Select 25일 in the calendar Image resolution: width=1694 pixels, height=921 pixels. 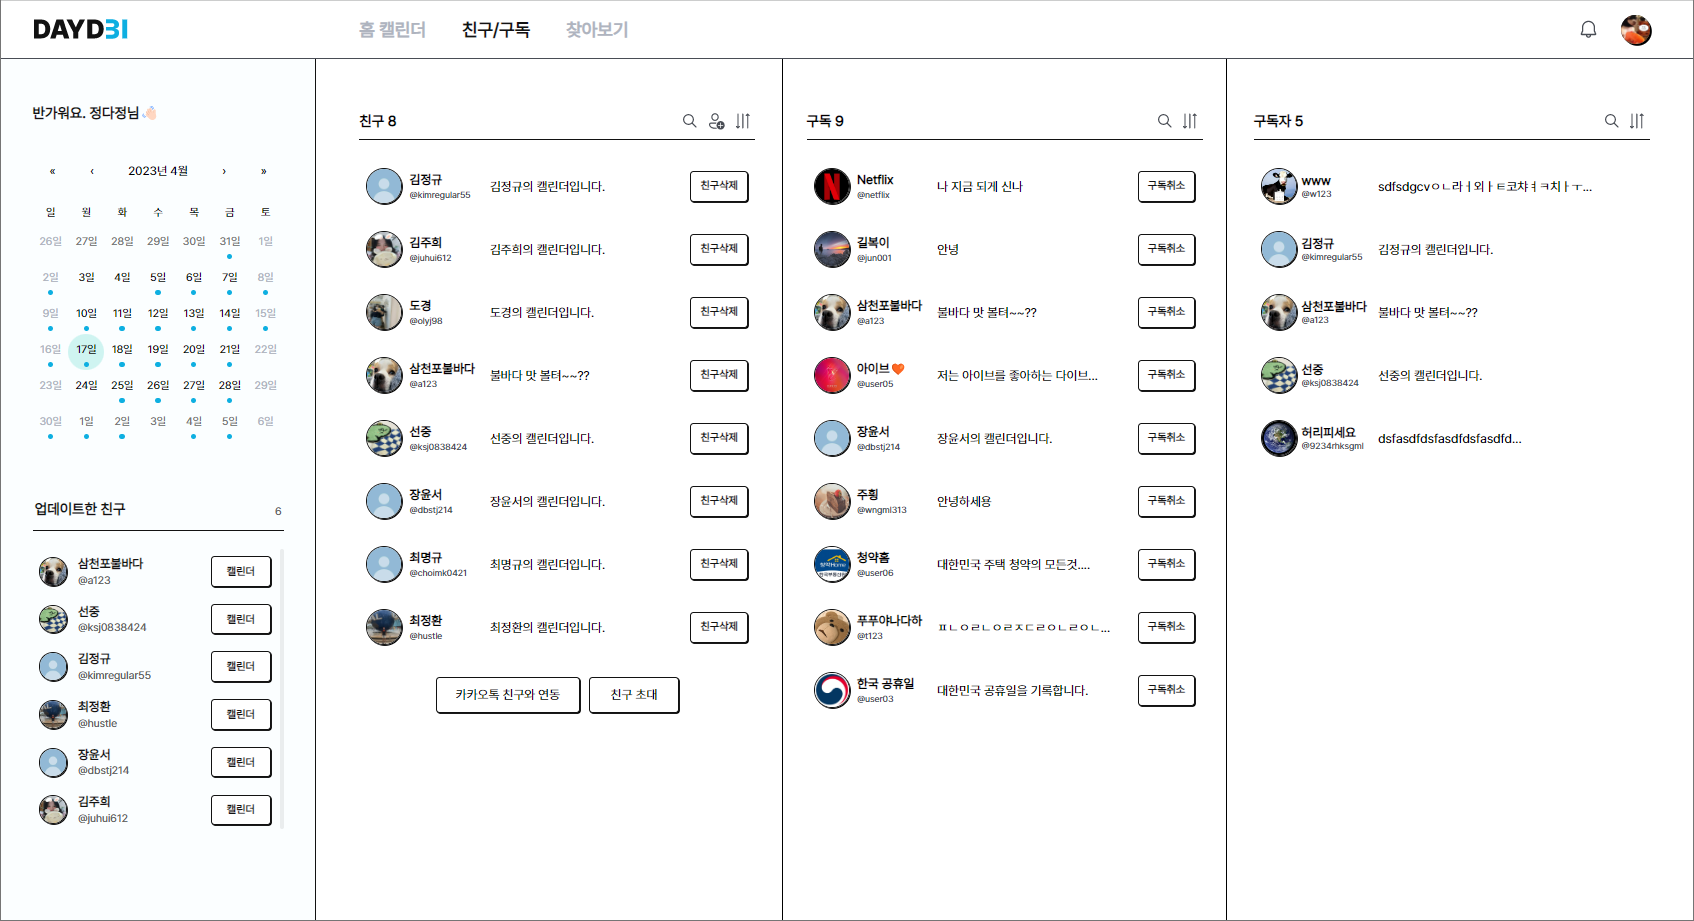(x=122, y=386)
